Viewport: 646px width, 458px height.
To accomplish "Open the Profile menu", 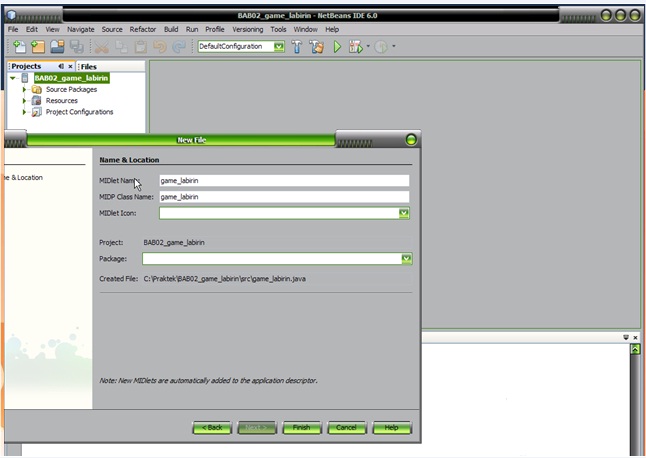I will [x=215, y=29].
